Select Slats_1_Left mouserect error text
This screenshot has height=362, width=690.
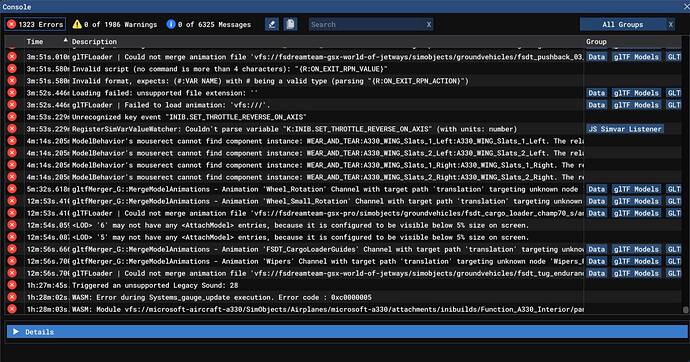pyautogui.click(x=328, y=141)
